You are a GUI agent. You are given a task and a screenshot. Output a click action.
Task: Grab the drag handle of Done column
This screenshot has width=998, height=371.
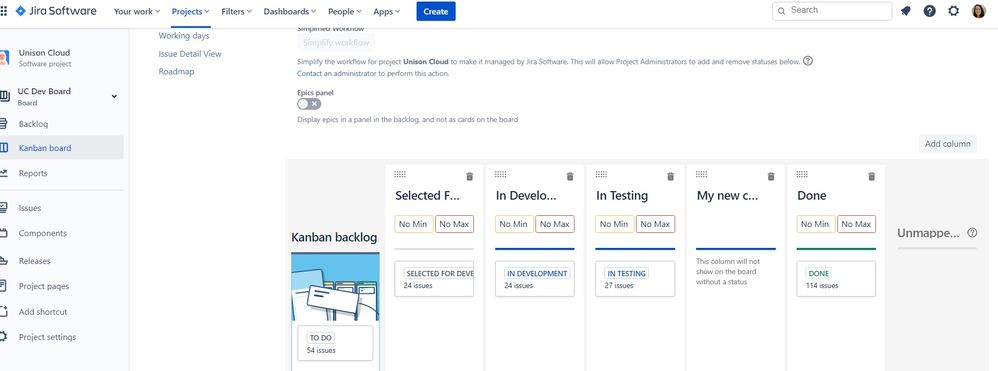click(802, 174)
